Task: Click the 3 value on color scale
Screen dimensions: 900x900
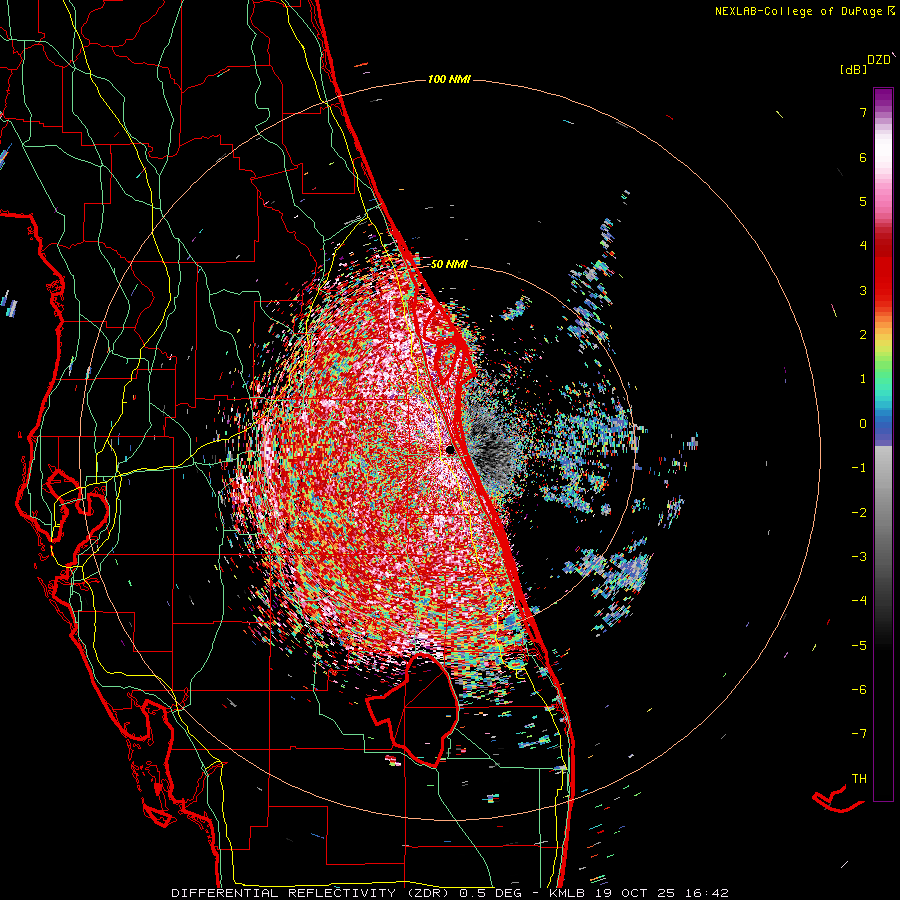Action: coord(863,290)
